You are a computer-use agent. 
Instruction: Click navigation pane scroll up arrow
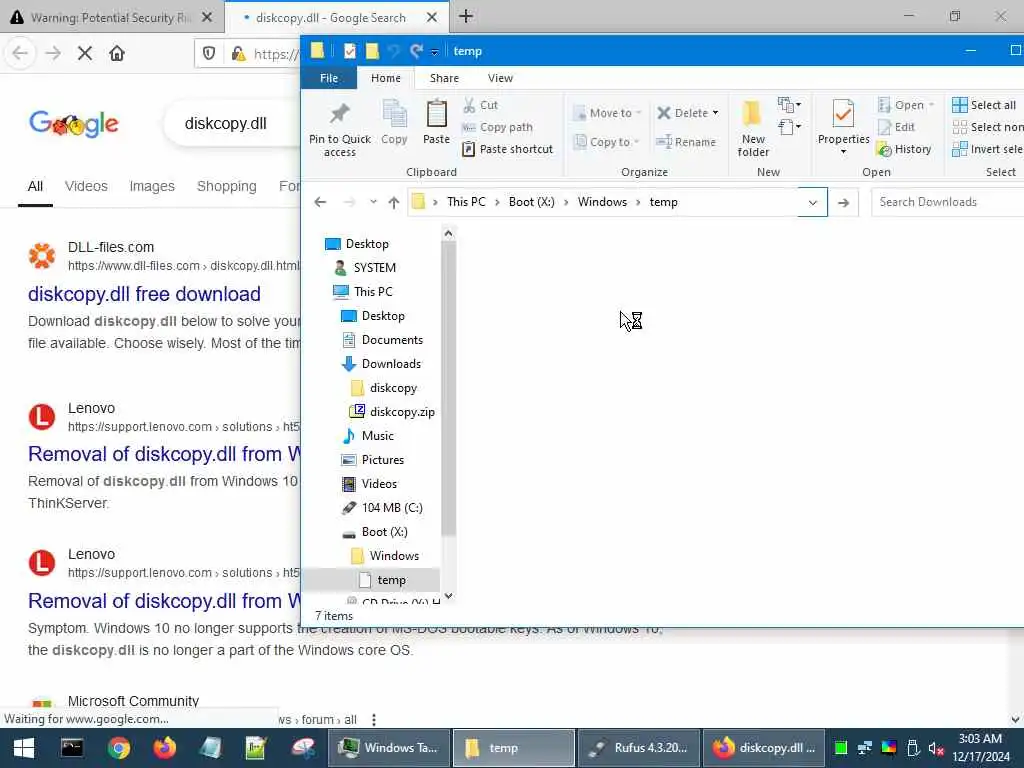[x=448, y=233]
